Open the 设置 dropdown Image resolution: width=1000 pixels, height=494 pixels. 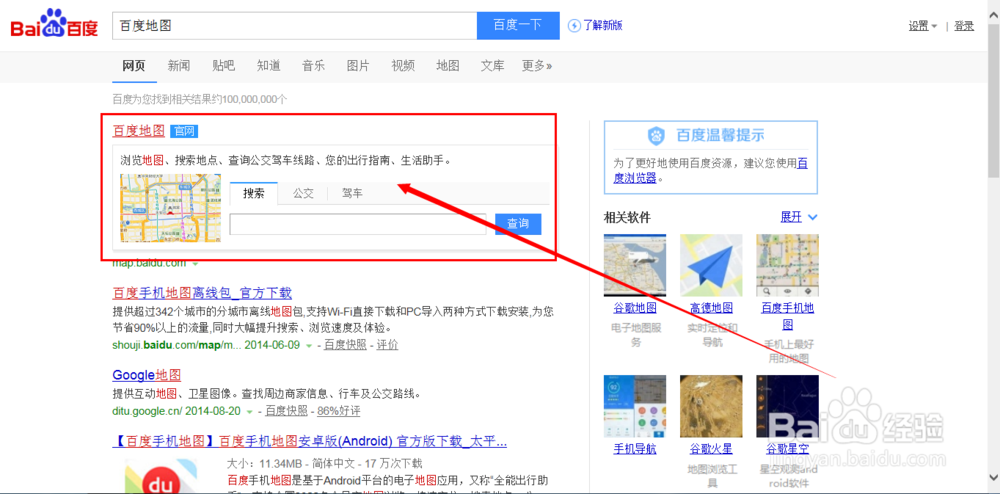coord(923,26)
